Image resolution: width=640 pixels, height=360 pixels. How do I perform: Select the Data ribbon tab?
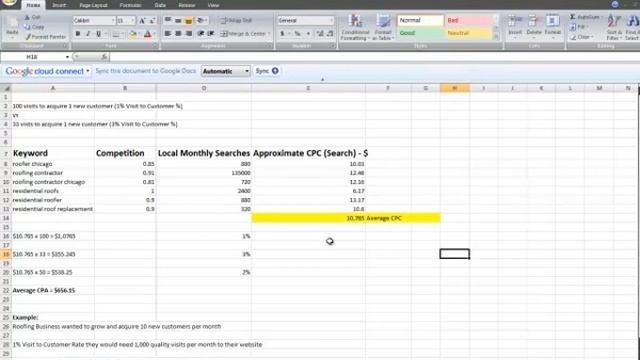pos(160,5)
